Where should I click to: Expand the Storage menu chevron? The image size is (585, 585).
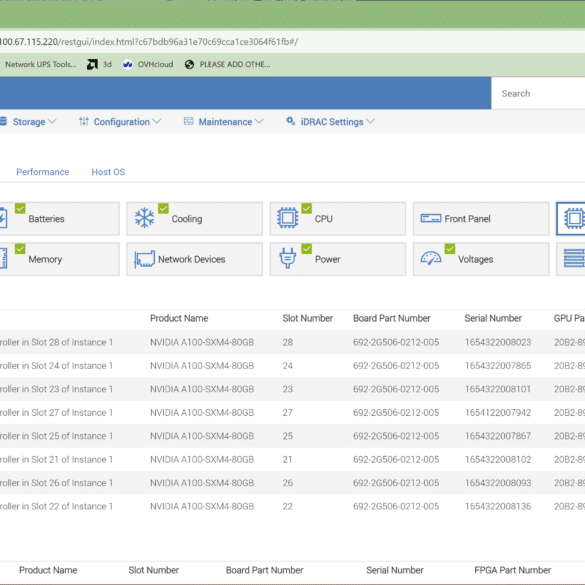[x=52, y=121]
